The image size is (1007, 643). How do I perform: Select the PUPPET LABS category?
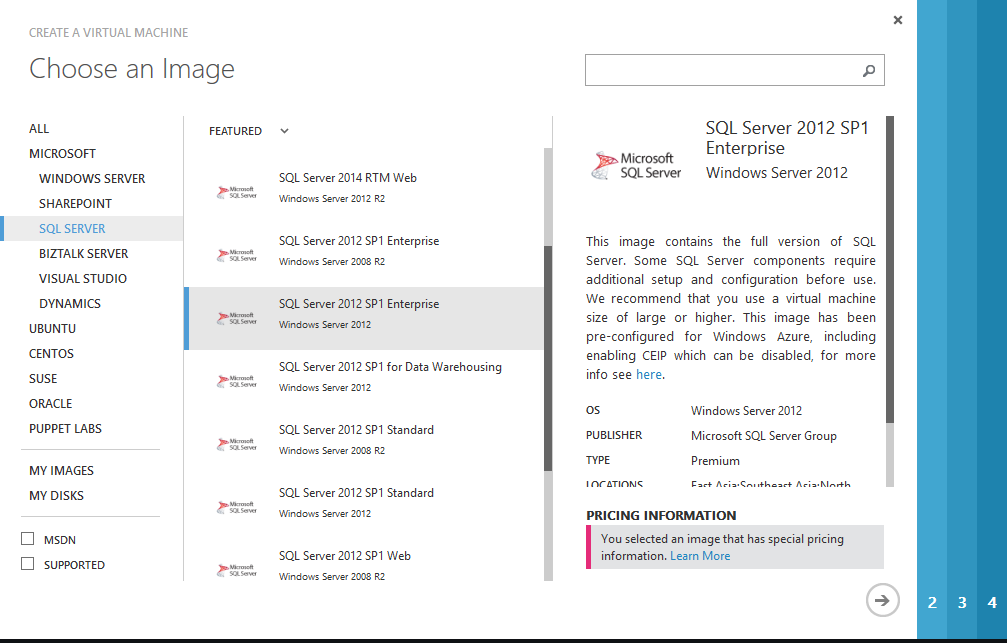pyautogui.click(x=66, y=429)
